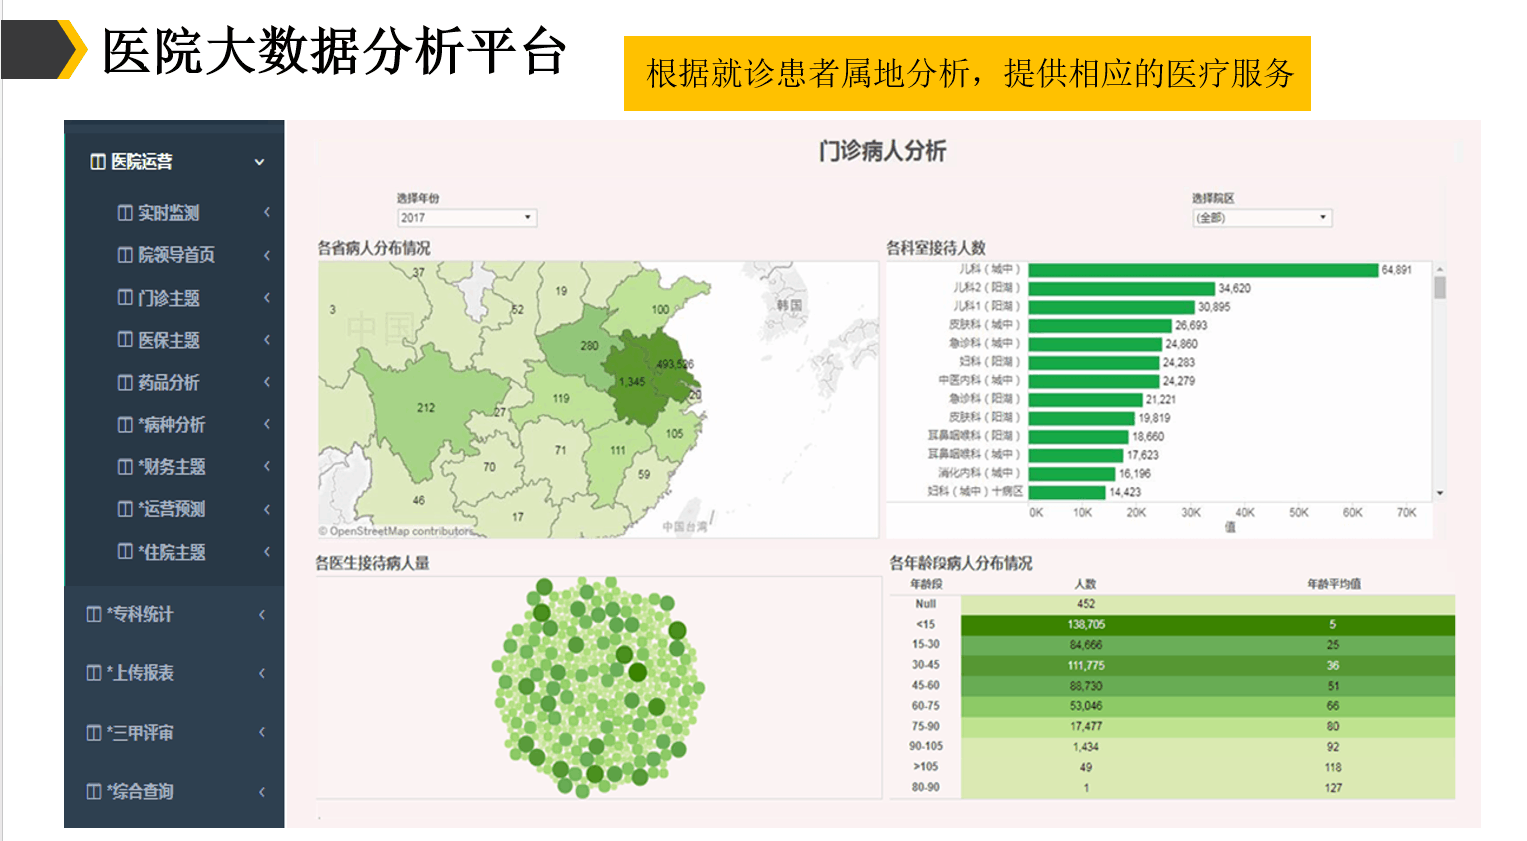
Task: Select the 急诊科 (城中) bar with 24,860
Action: pyautogui.click(x=1095, y=344)
